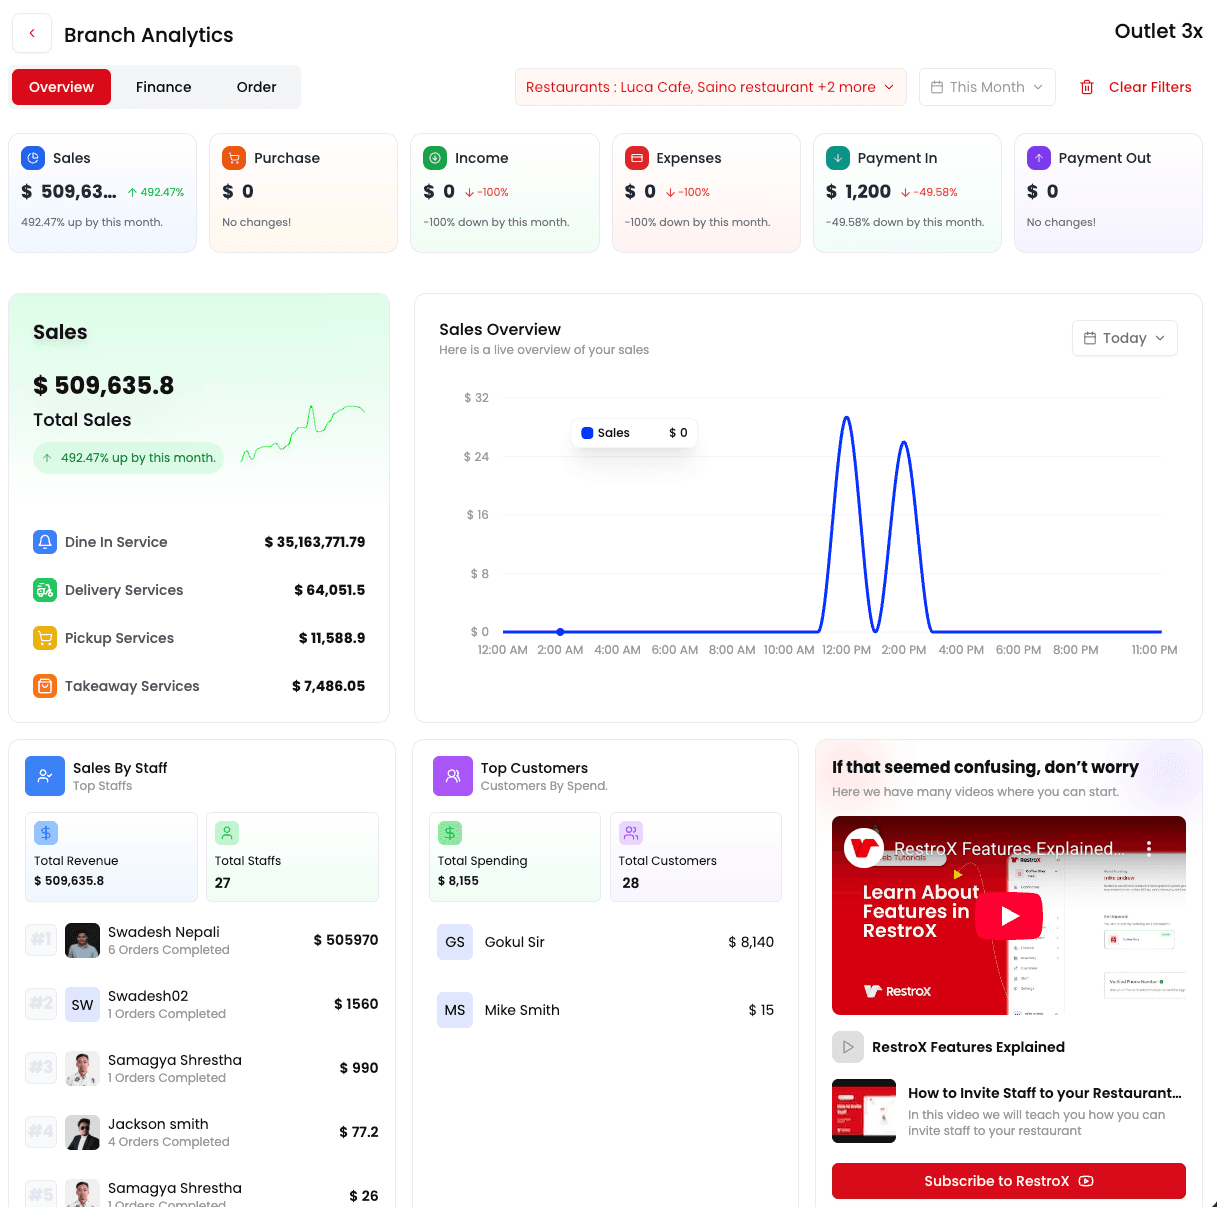The height and width of the screenshot is (1207, 1217).
Task: Click Subscribe to RestroX button
Action: pos(1008,1181)
